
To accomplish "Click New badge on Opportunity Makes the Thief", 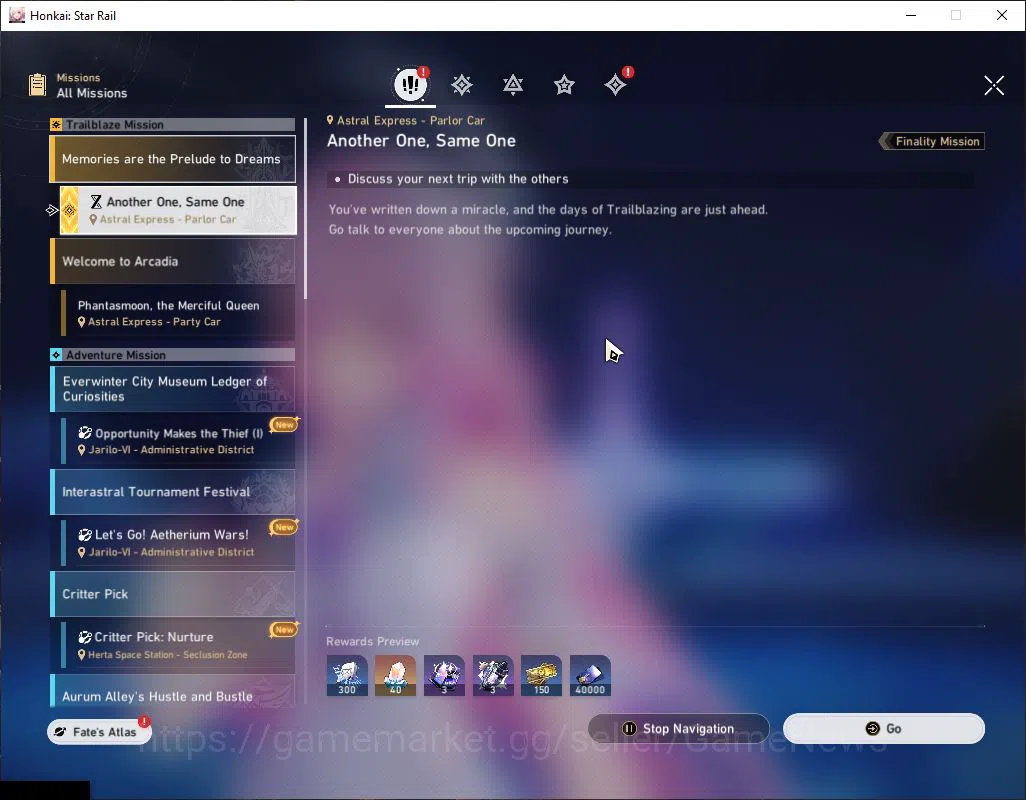I will 284,425.
